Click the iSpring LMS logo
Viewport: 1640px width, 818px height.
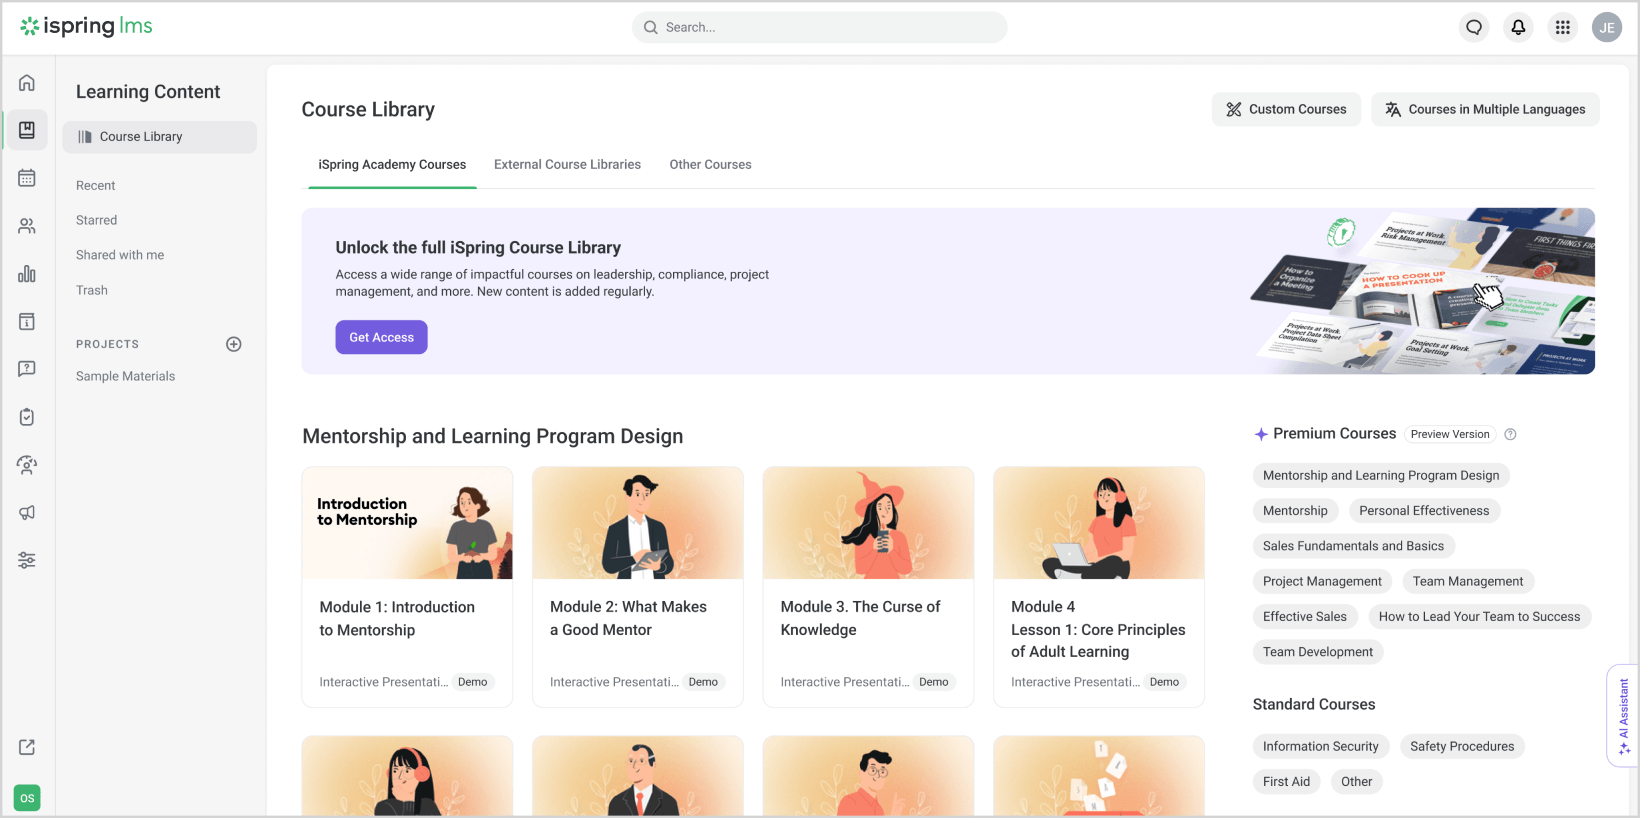click(x=86, y=26)
